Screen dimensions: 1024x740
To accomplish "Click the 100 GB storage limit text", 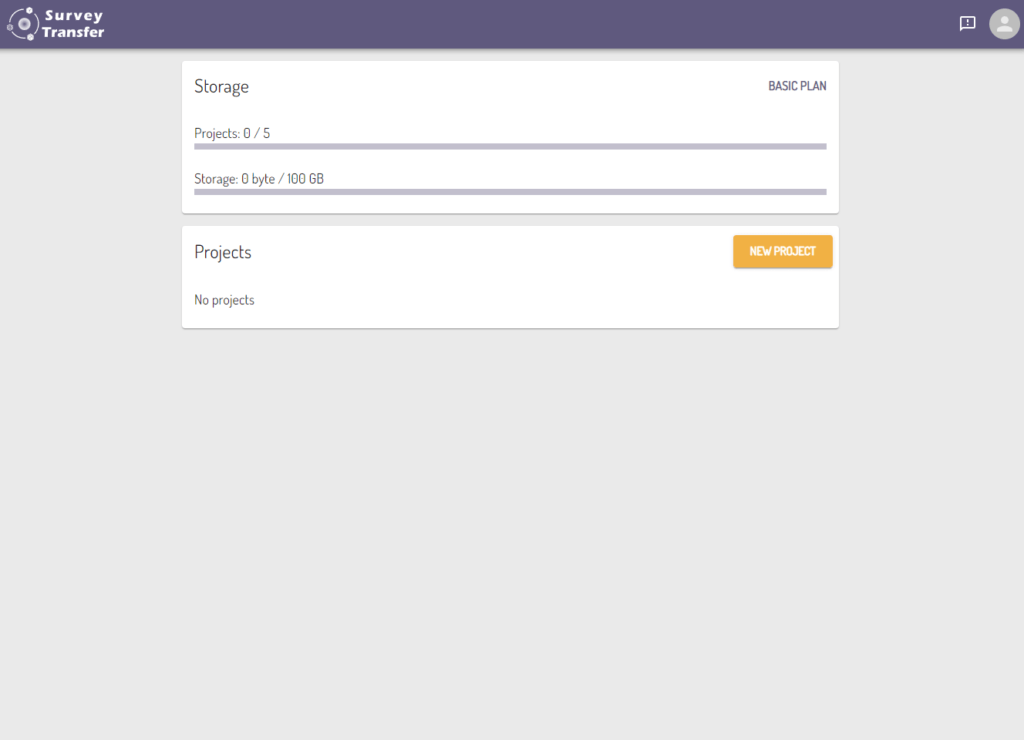I will point(305,179).
